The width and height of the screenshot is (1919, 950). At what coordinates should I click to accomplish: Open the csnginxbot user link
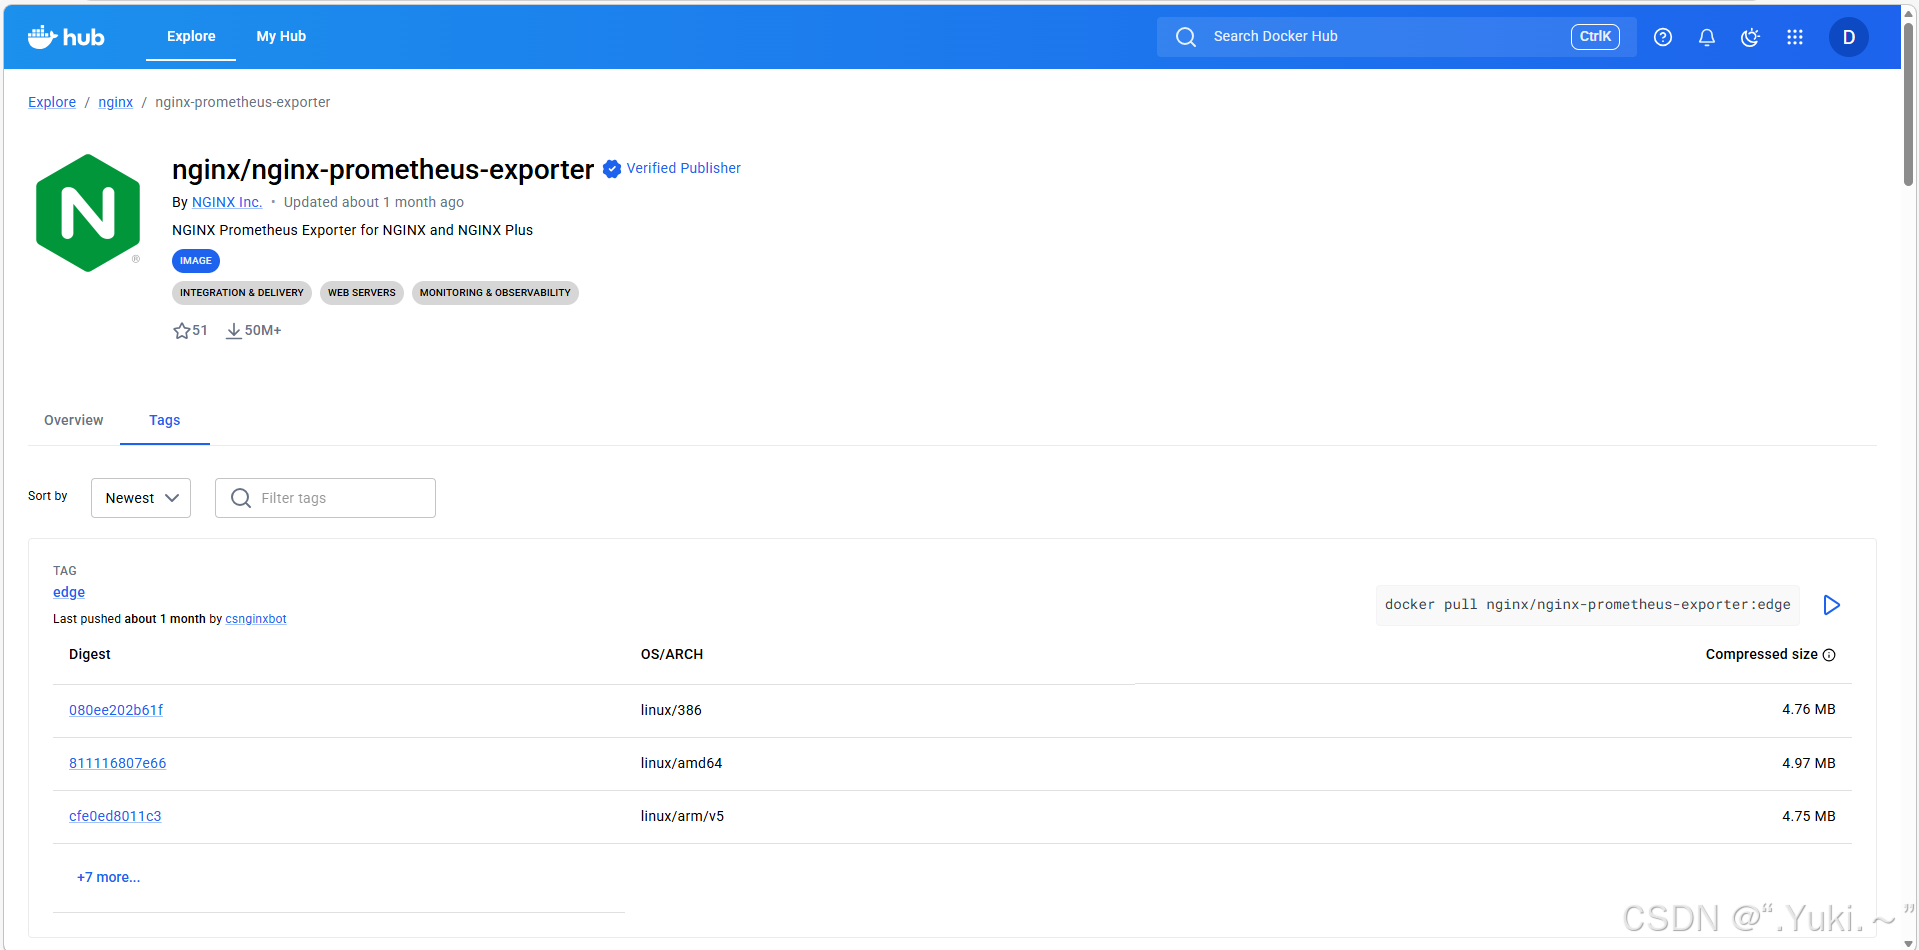(x=256, y=619)
